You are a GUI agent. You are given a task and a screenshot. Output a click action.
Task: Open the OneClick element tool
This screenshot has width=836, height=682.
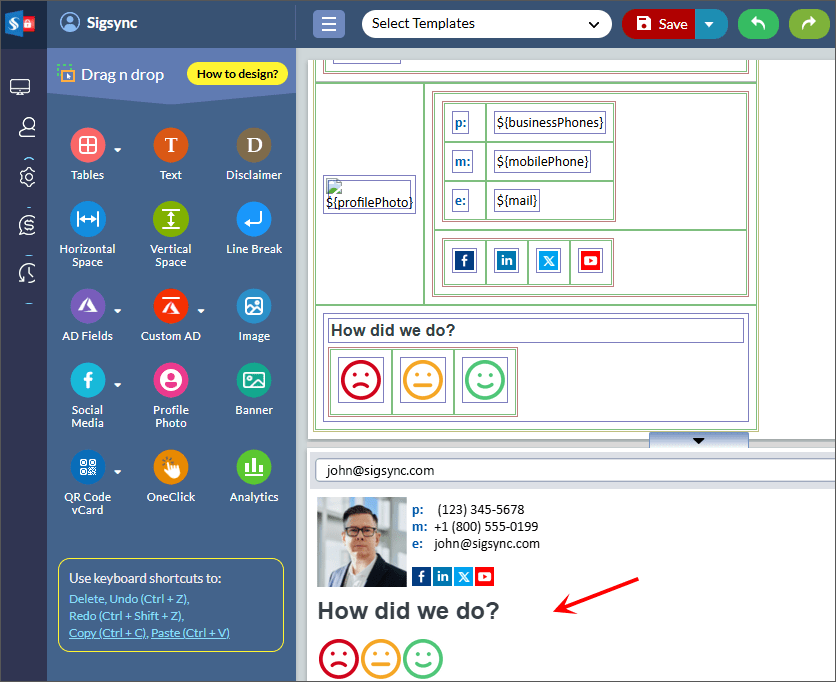click(x=171, y=468)
